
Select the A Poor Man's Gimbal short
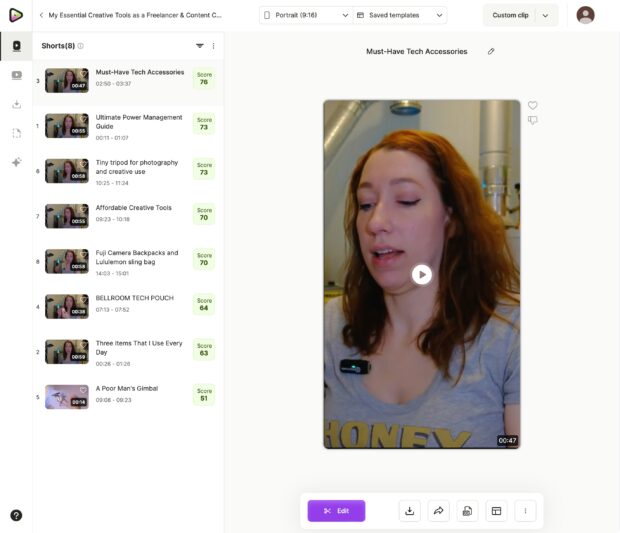[x=128, y=397]
